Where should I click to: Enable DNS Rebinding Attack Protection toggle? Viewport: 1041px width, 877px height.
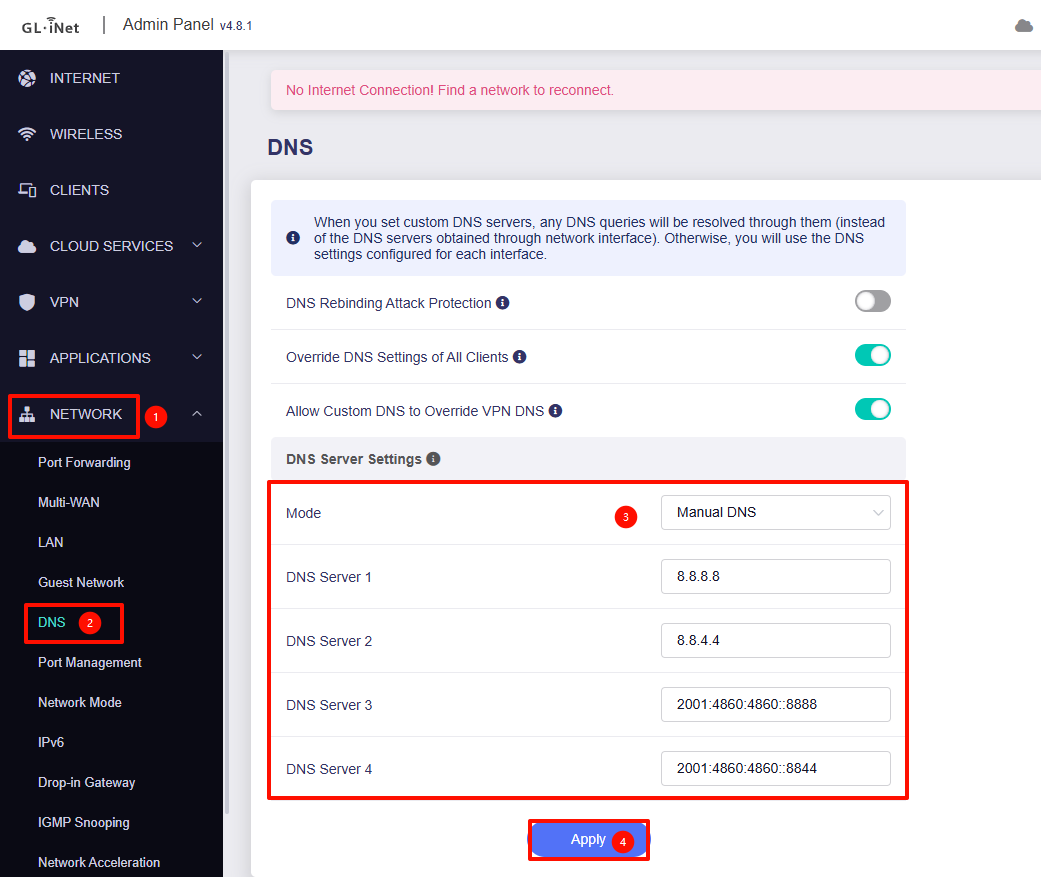(872, 301)
